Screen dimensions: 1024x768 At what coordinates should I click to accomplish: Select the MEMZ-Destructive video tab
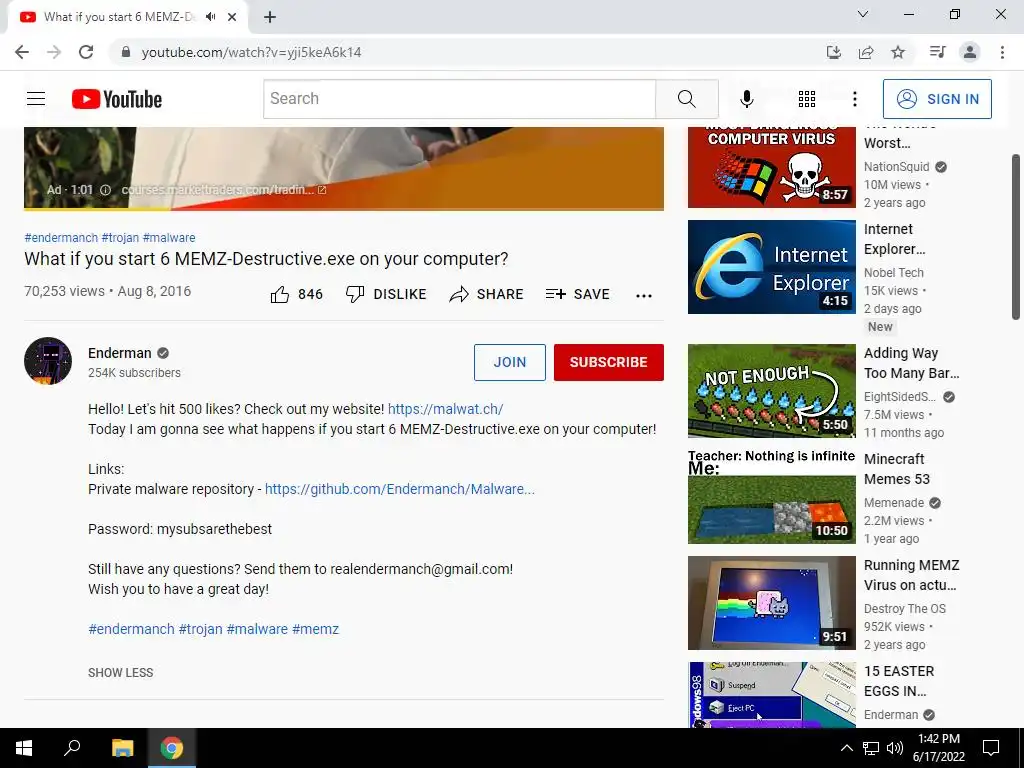click(x=119, y=17)
